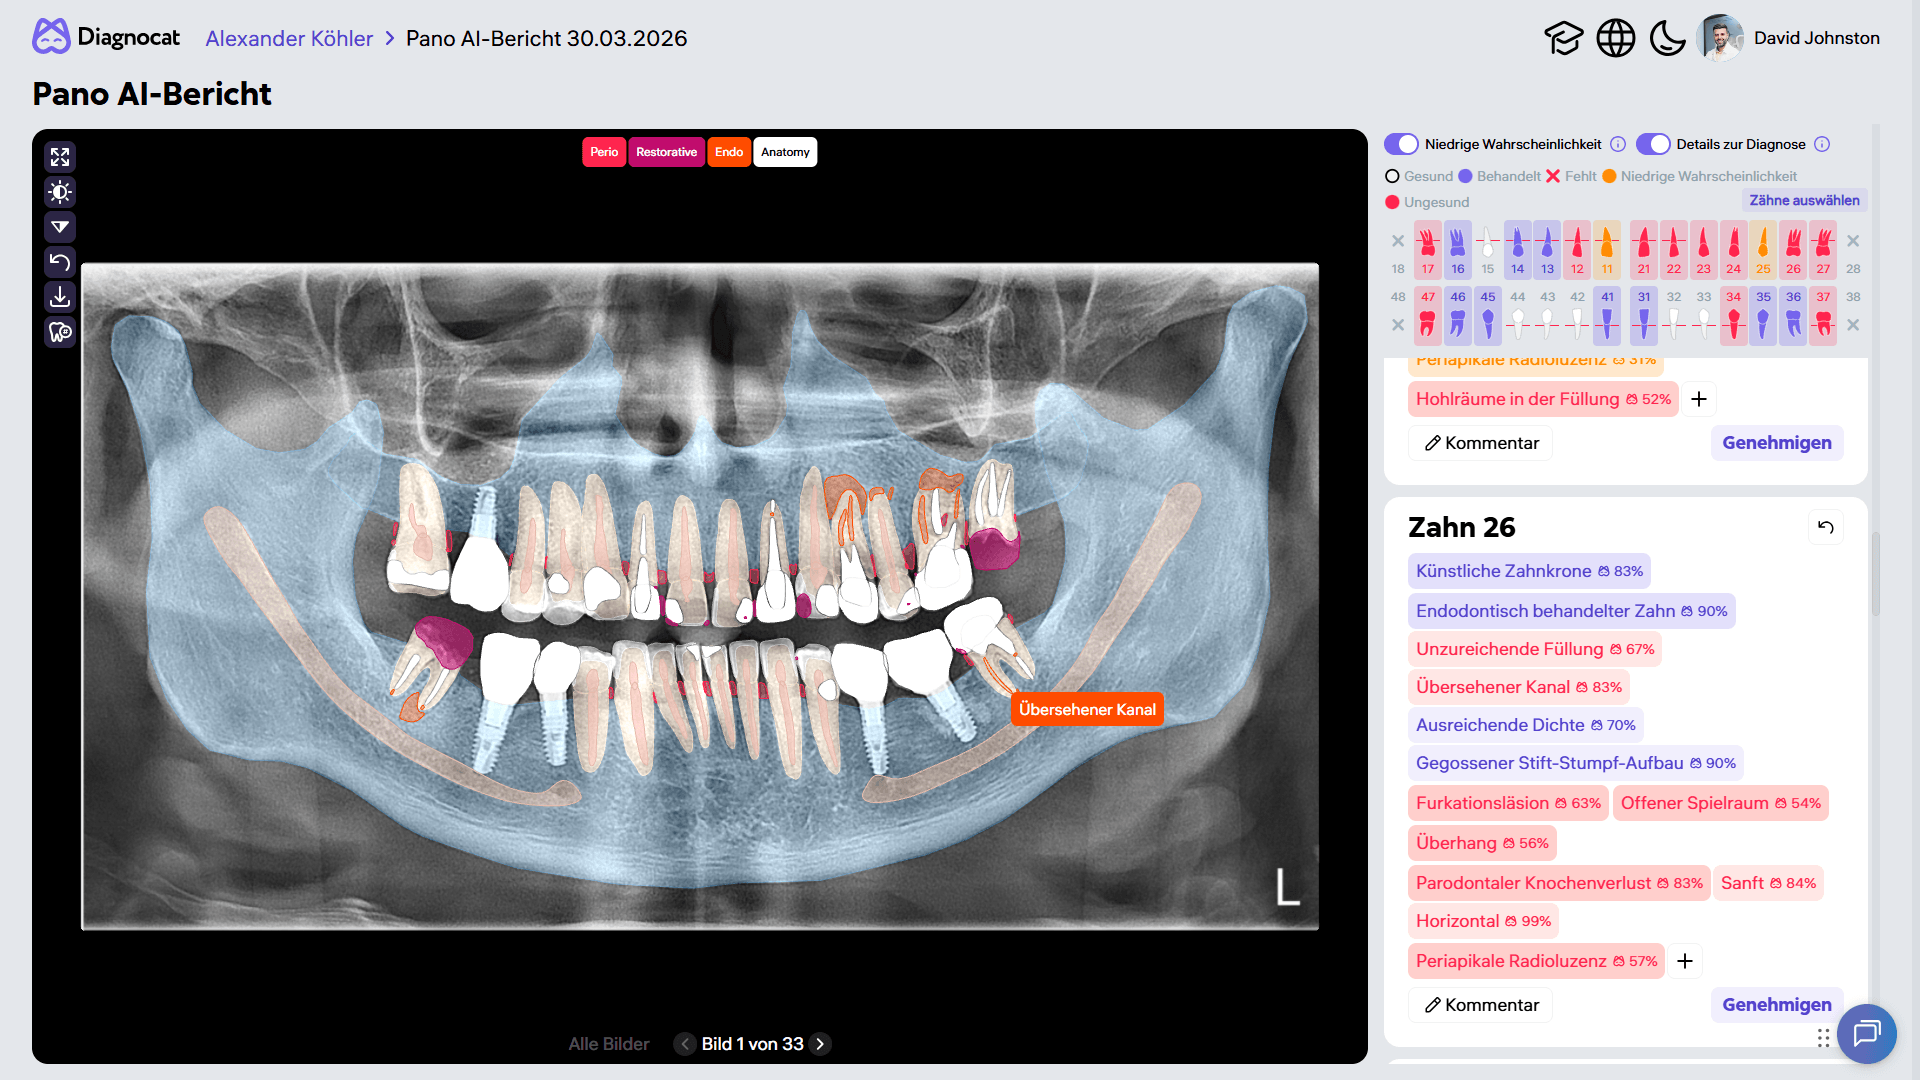Select tooth 41 in dental chart
1920x1080 pixels.
tap(1607, 316)
